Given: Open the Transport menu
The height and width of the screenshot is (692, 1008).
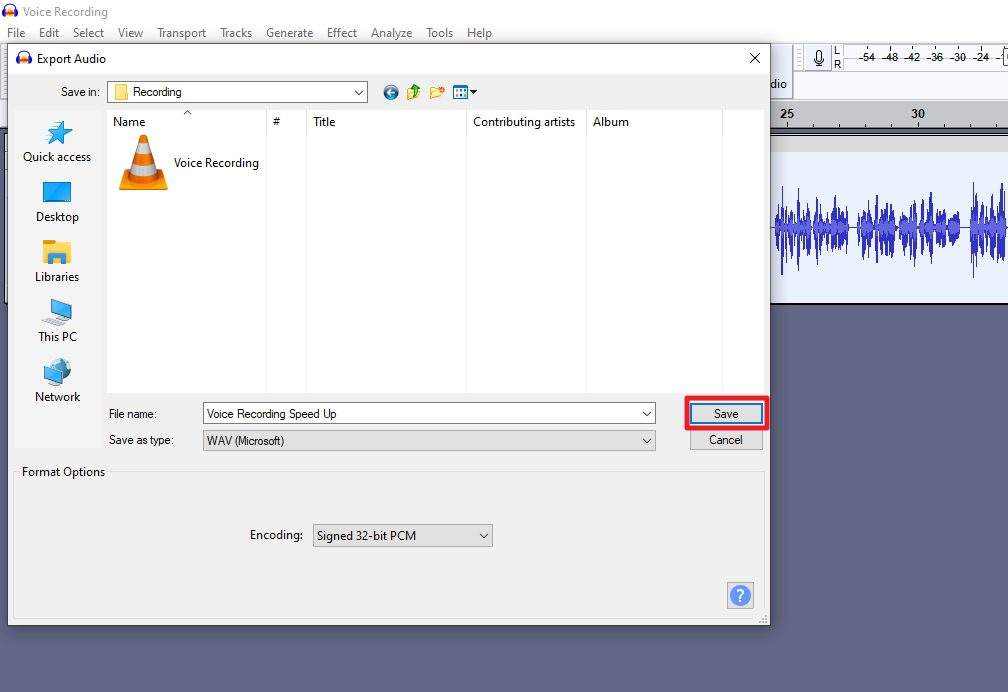Looking at the screenshot, I should coord(181,33).
